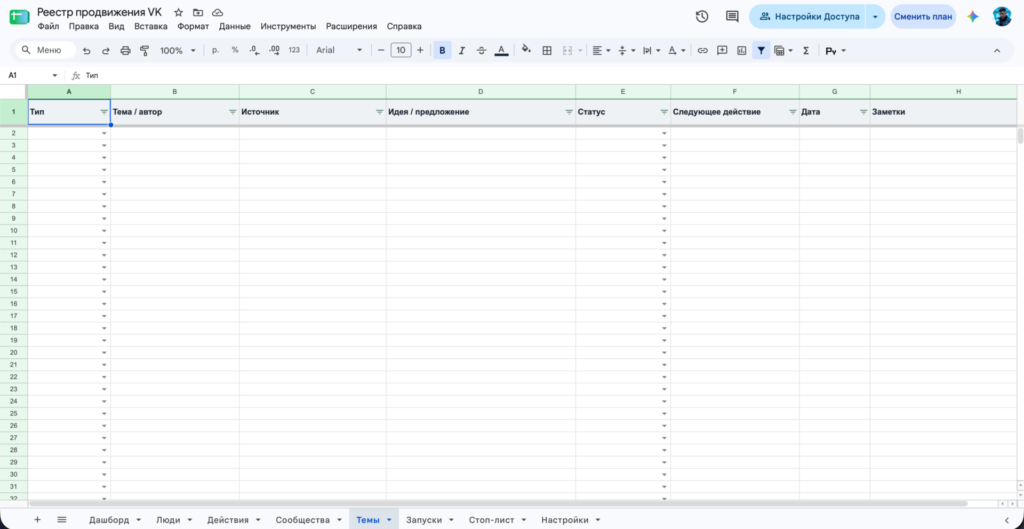Open the Arial font dropdown

tap(339, 50)
